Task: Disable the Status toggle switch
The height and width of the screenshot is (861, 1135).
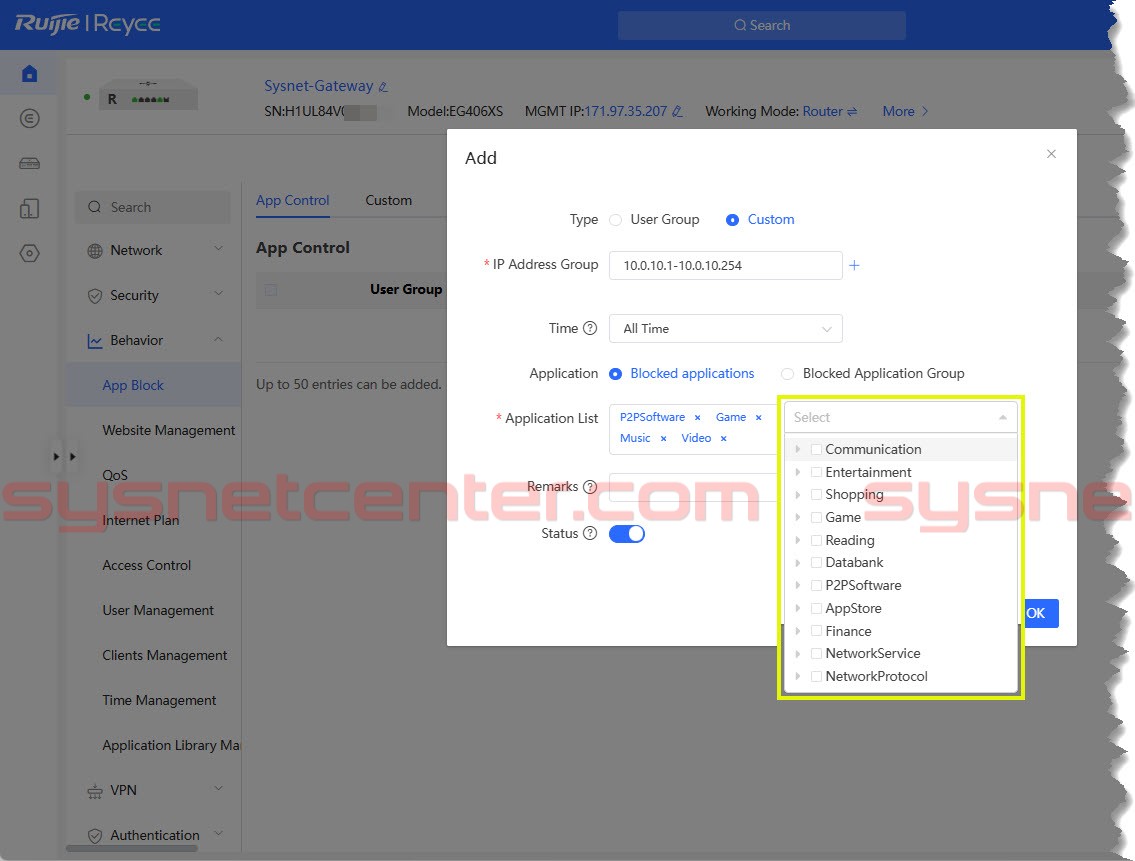Action: 627,533
